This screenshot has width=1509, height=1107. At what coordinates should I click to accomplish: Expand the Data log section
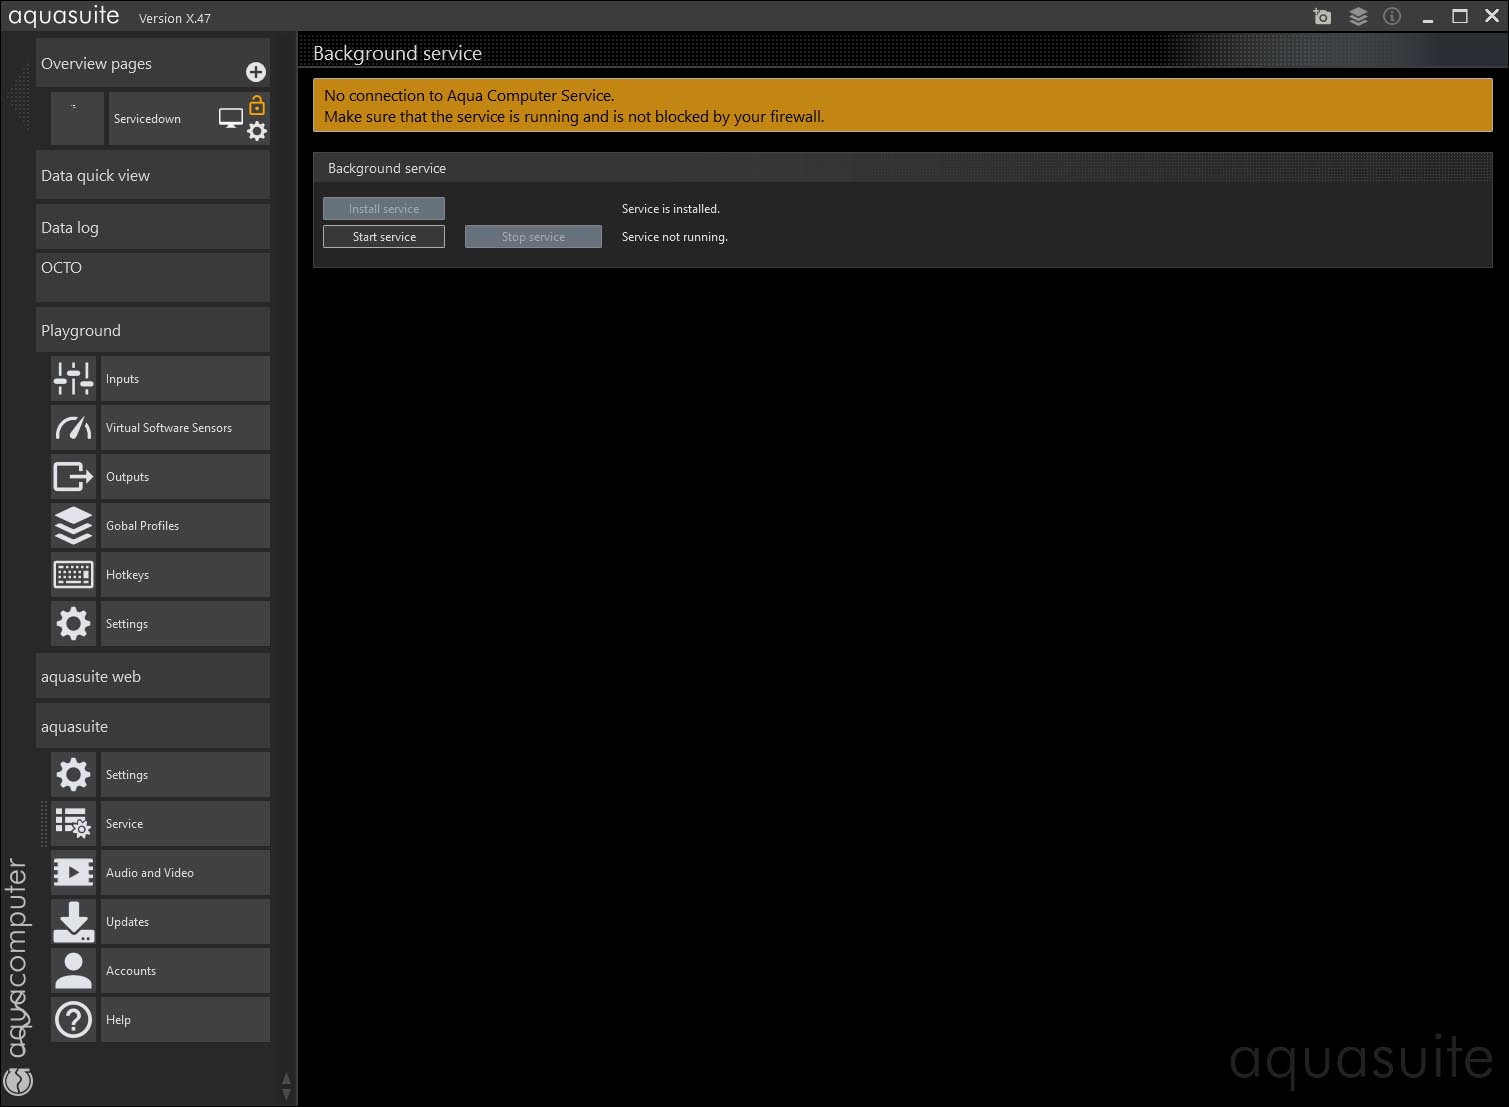point(153,227)
